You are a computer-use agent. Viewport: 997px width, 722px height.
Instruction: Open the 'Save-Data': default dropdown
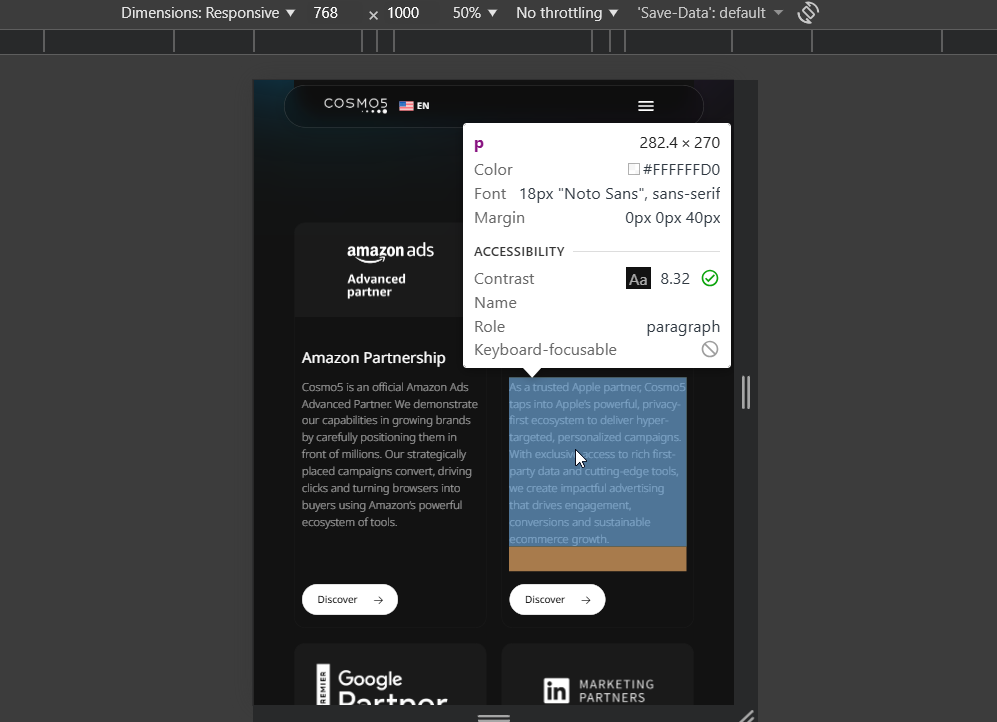[710, 13]
